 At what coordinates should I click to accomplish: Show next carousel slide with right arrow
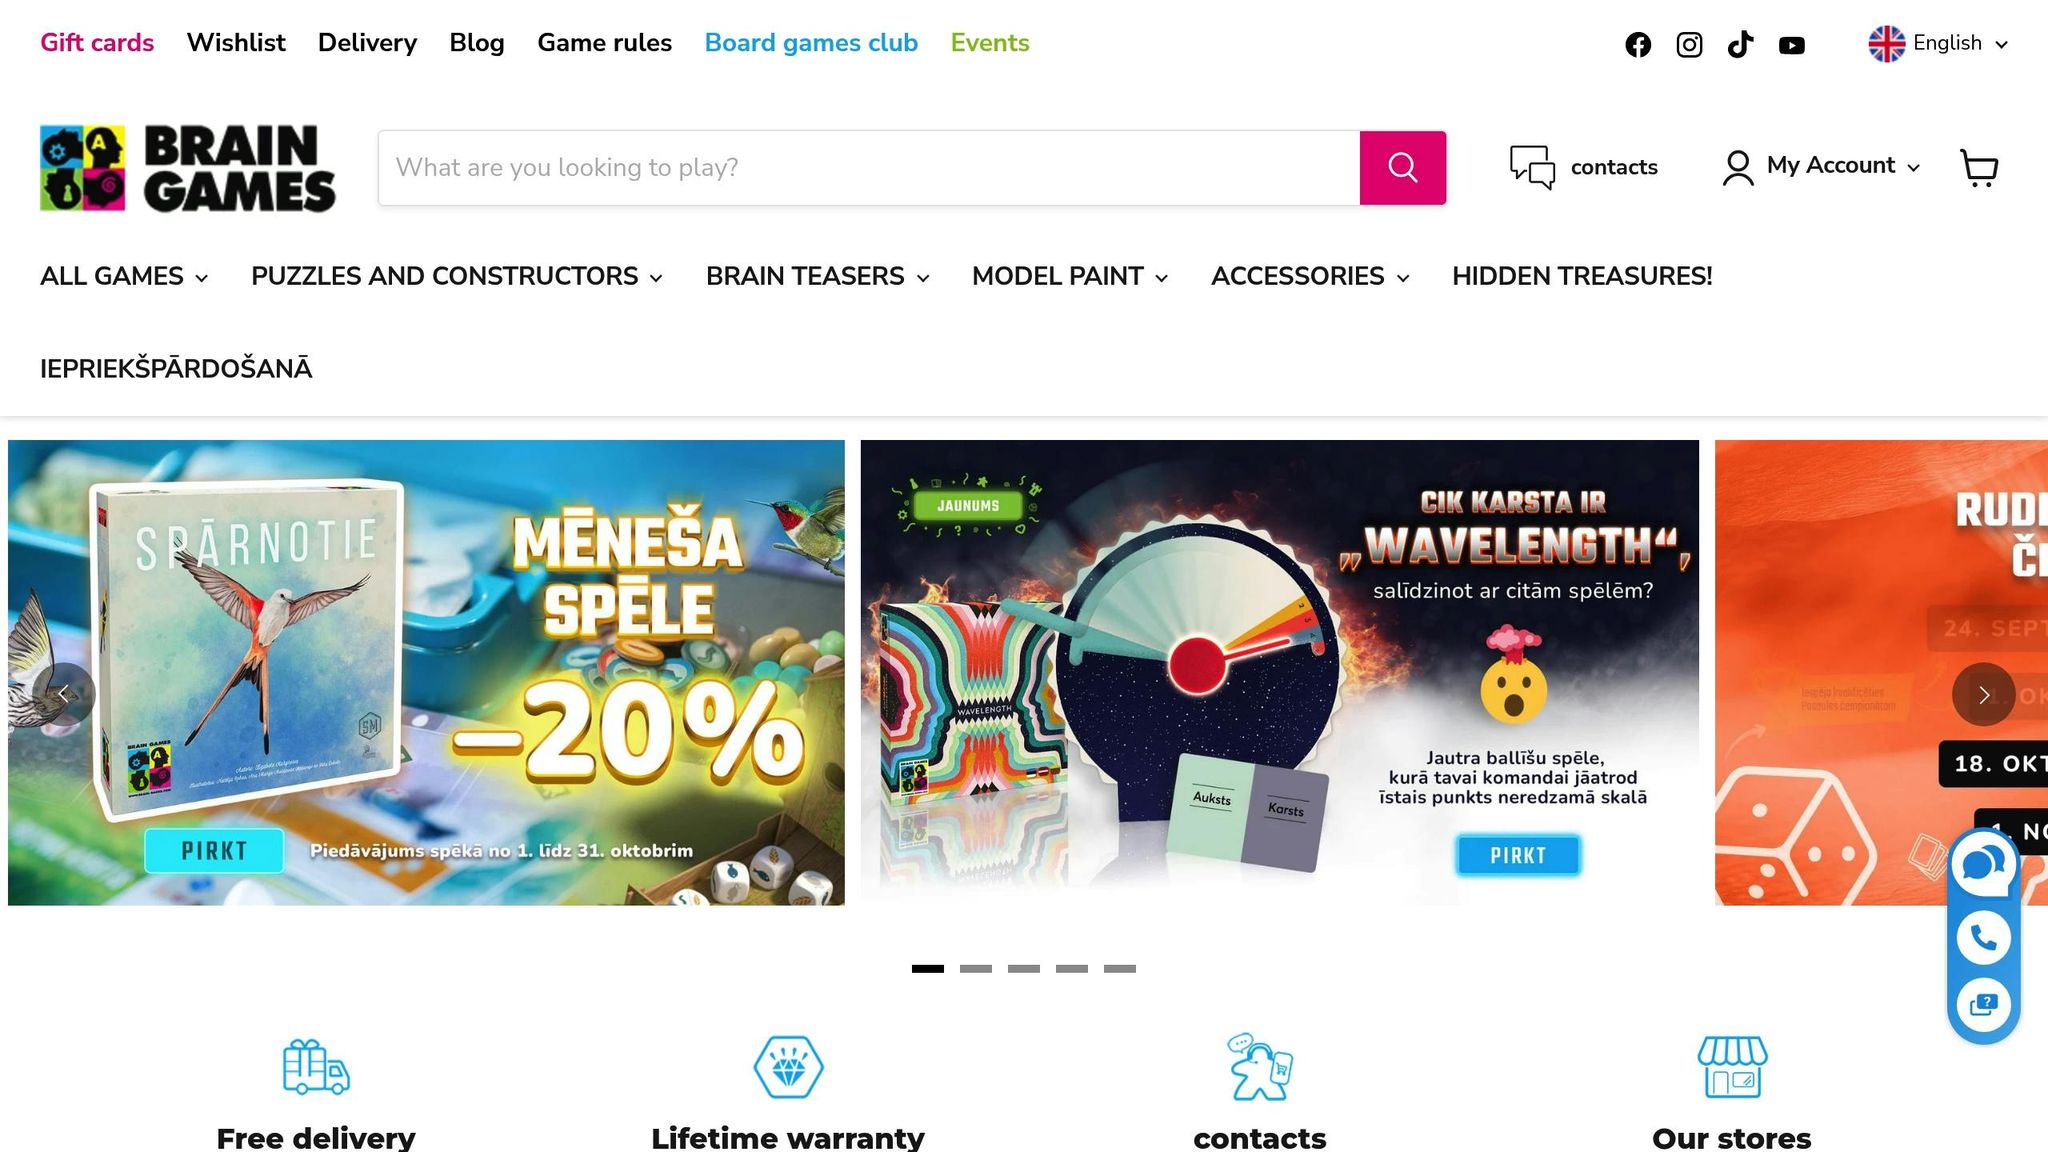1983,694
